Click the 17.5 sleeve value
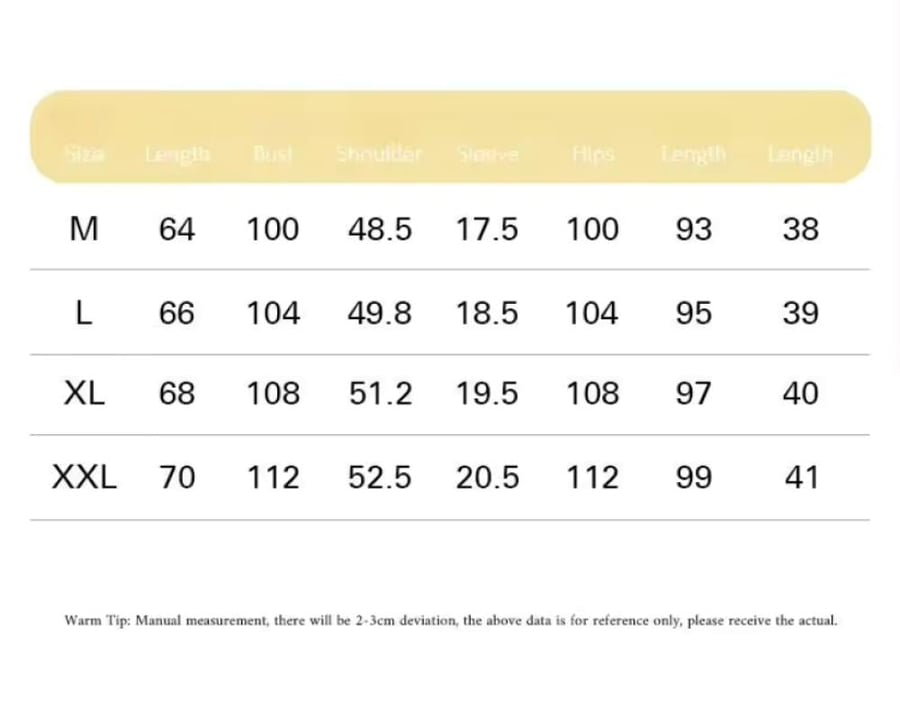The height and width of the screenshot is (723, 900). [487, 229]
